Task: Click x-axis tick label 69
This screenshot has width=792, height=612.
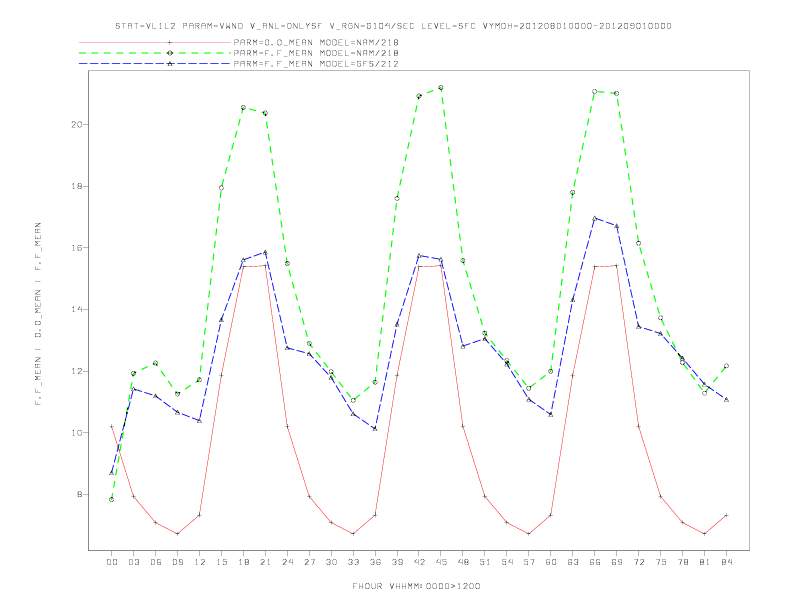Action: (617, 562)
